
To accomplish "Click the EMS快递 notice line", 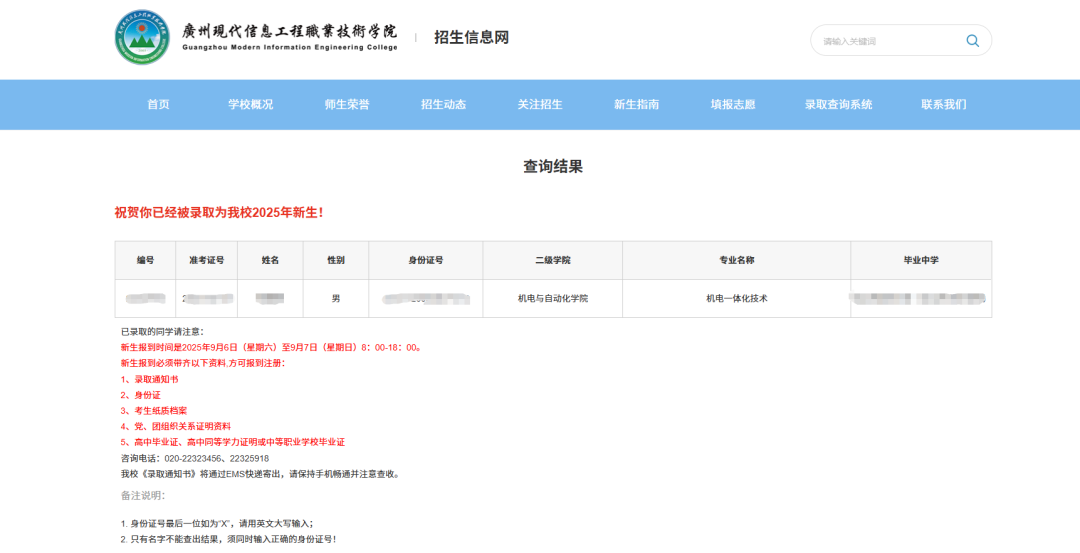I will click(x=261, y=474).
